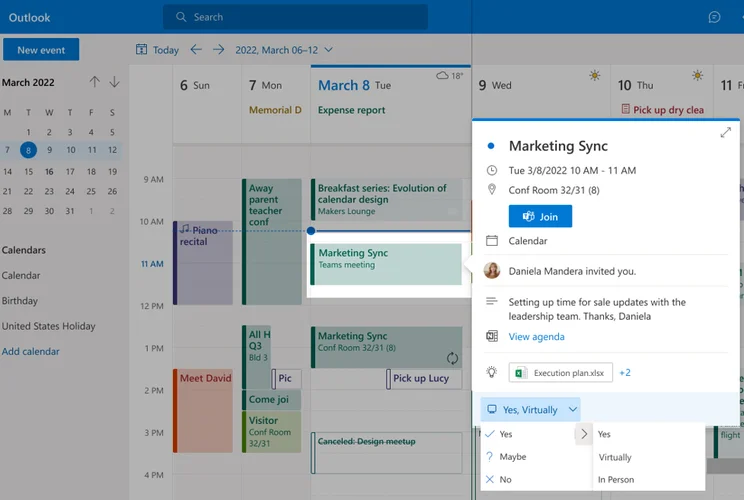Select Yes in the attendance submenu

(x=604, y=434)
